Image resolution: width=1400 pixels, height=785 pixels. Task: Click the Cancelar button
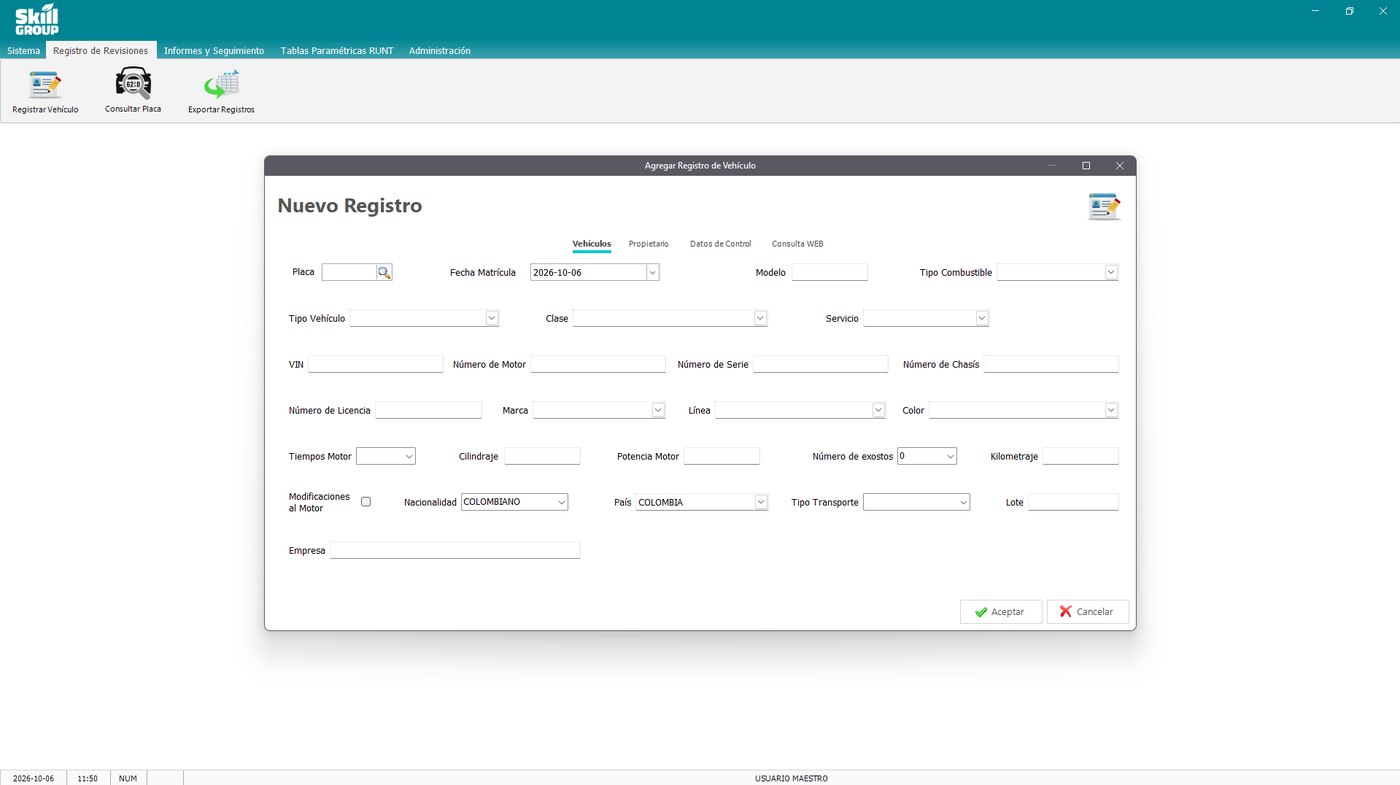(1087, 611)
